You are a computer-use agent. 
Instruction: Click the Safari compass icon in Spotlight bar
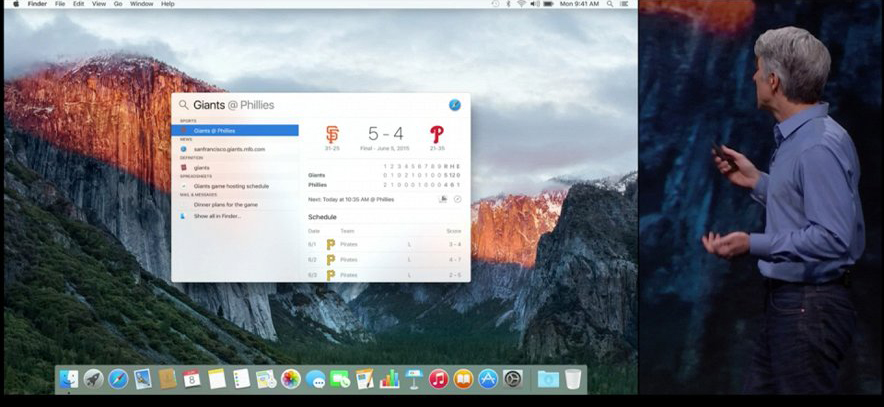(x=455, y=105)
